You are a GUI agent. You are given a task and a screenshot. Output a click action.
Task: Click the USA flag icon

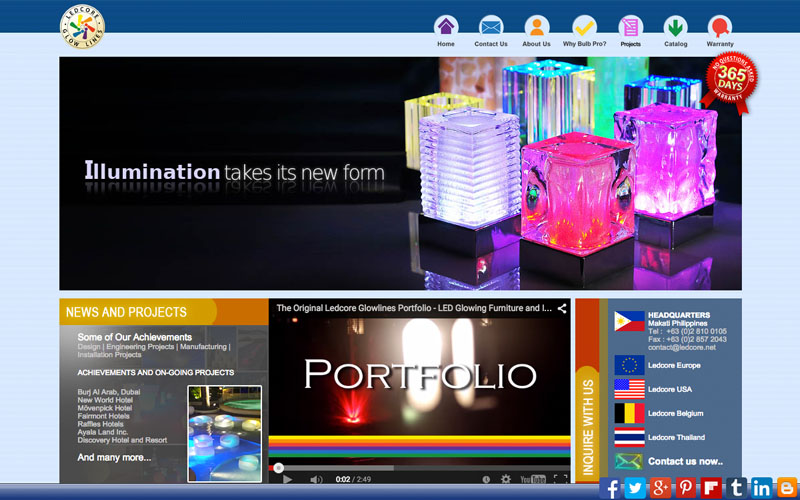pos(629,389)
